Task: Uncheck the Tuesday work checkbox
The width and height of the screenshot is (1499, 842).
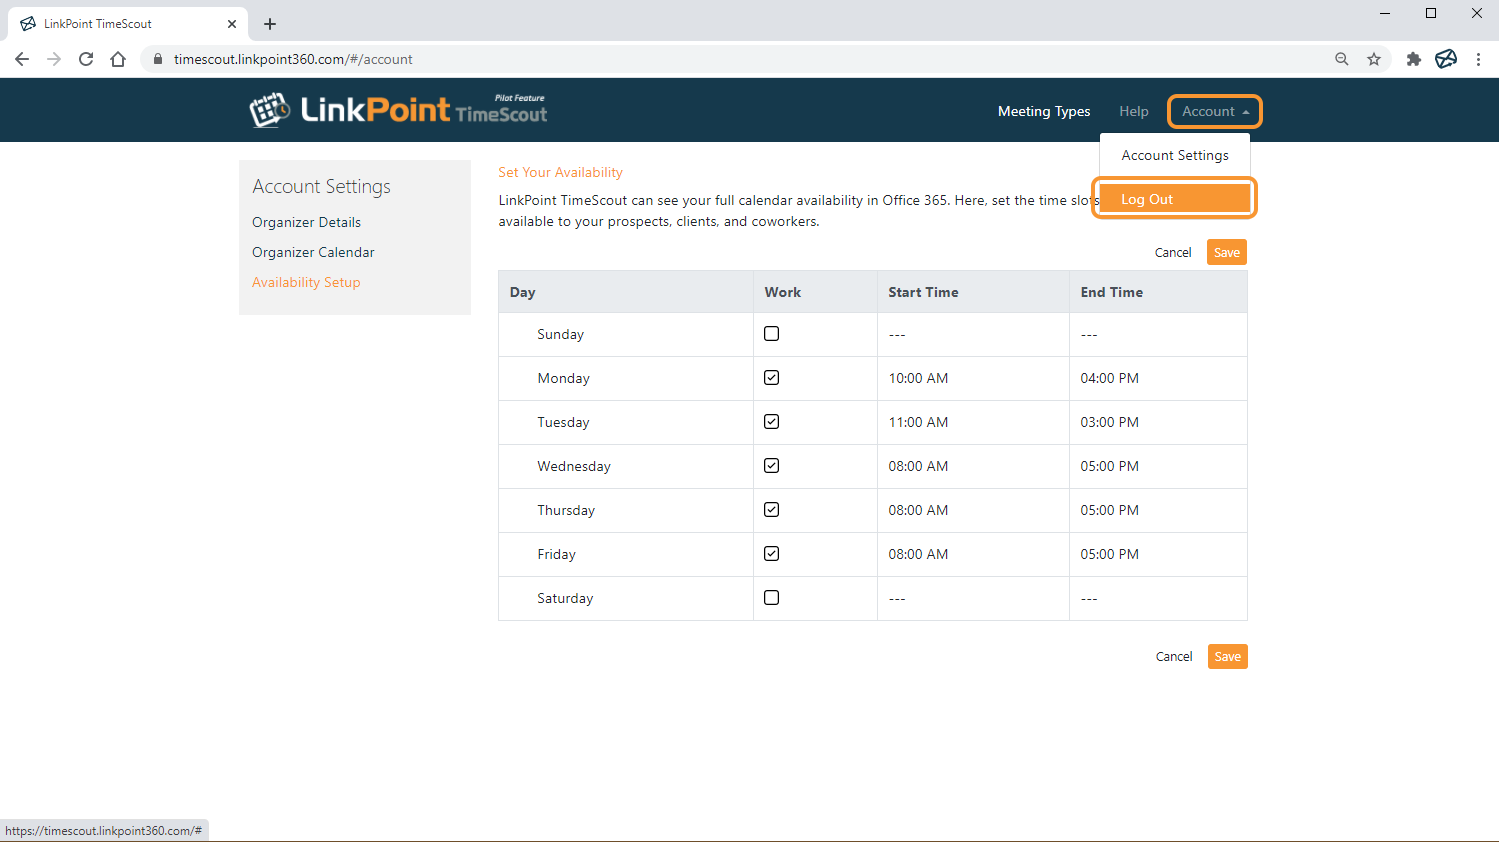Action: point(771,422)
